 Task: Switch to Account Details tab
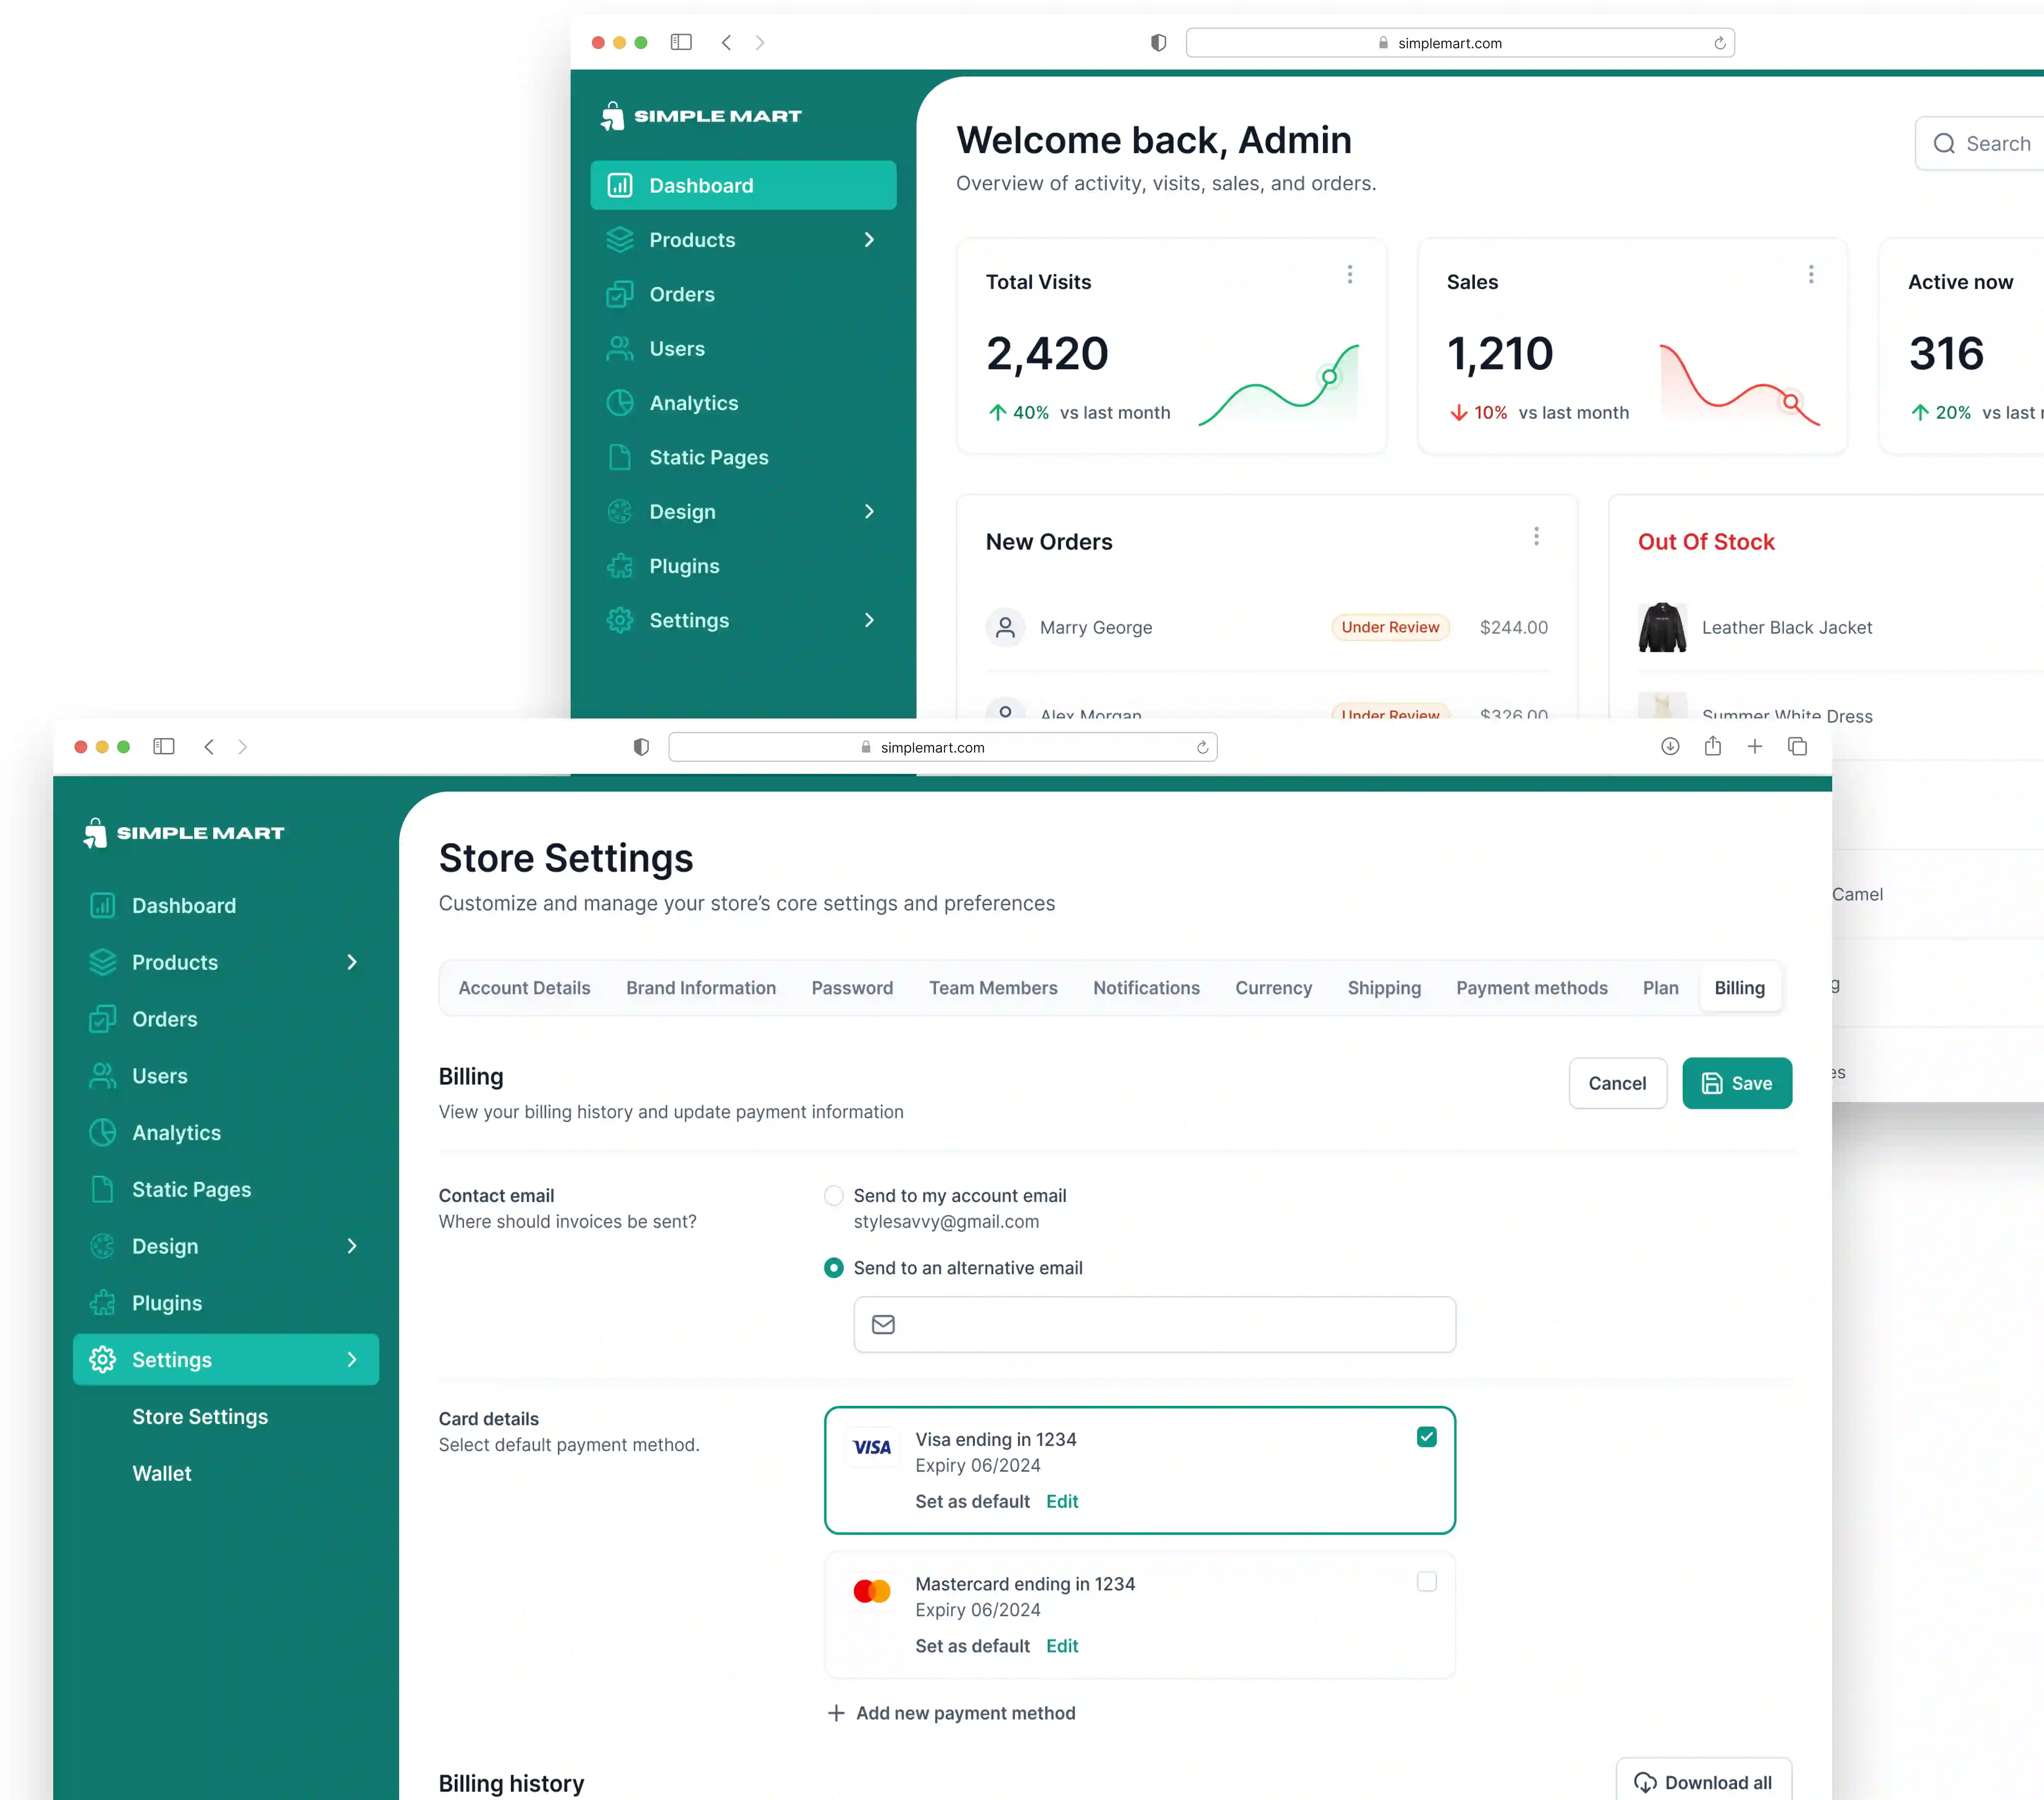pos(524,988)
